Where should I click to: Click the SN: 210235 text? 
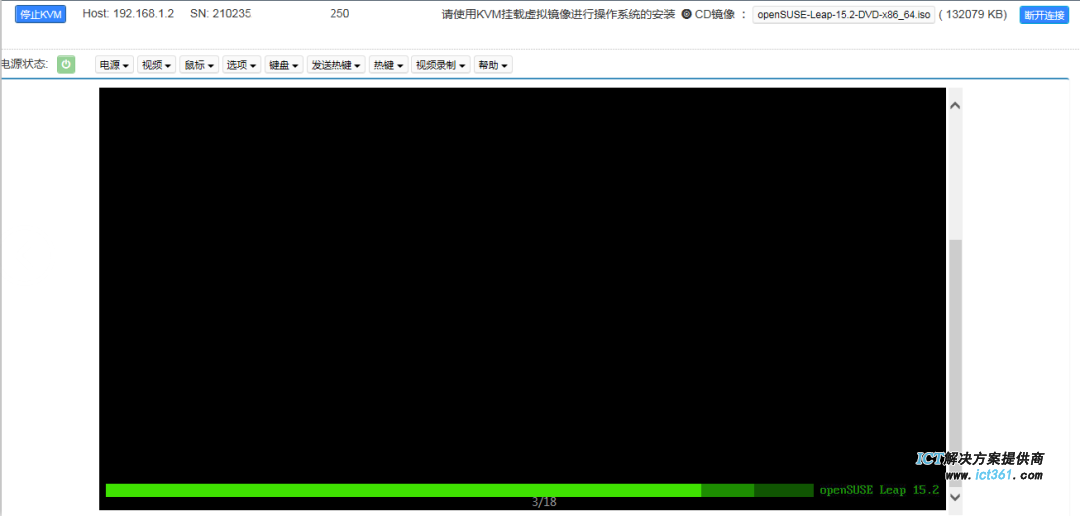(x=220, y=14)
